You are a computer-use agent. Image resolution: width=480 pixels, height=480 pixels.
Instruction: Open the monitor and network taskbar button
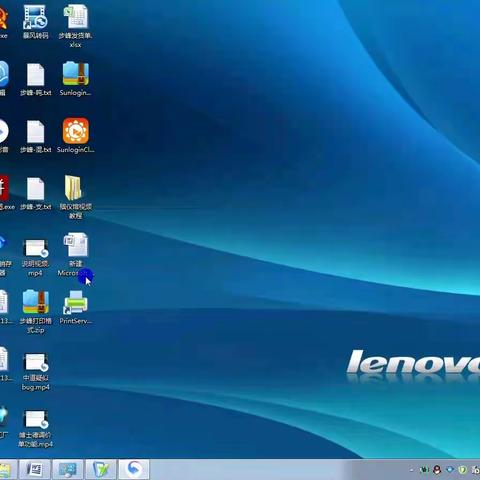click(68, 469)
